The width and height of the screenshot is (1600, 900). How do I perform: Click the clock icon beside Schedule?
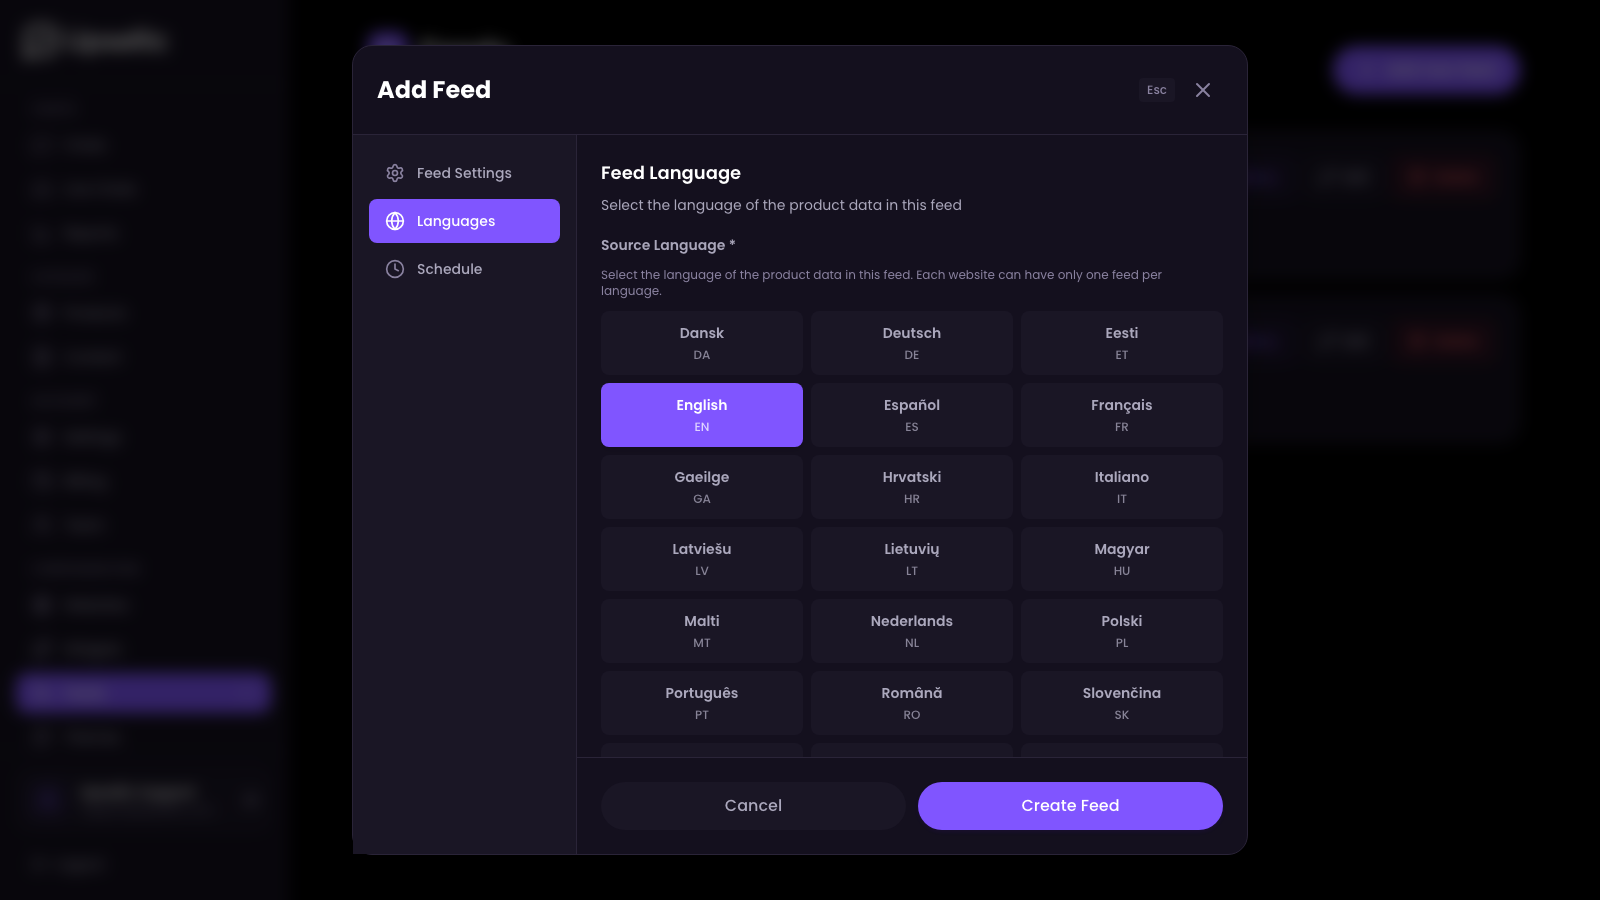395,269
